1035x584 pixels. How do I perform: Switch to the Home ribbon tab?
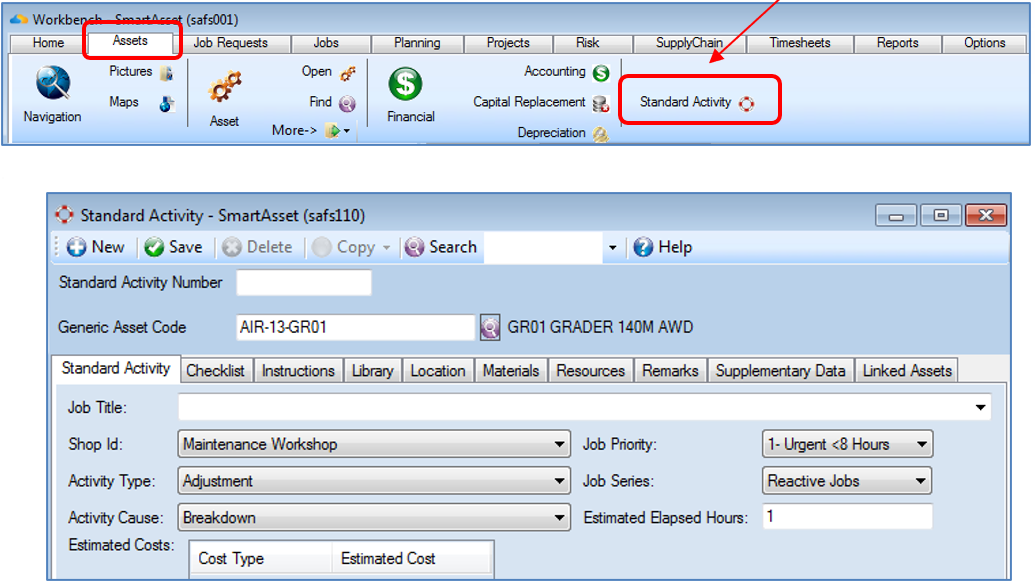(48, 43)
